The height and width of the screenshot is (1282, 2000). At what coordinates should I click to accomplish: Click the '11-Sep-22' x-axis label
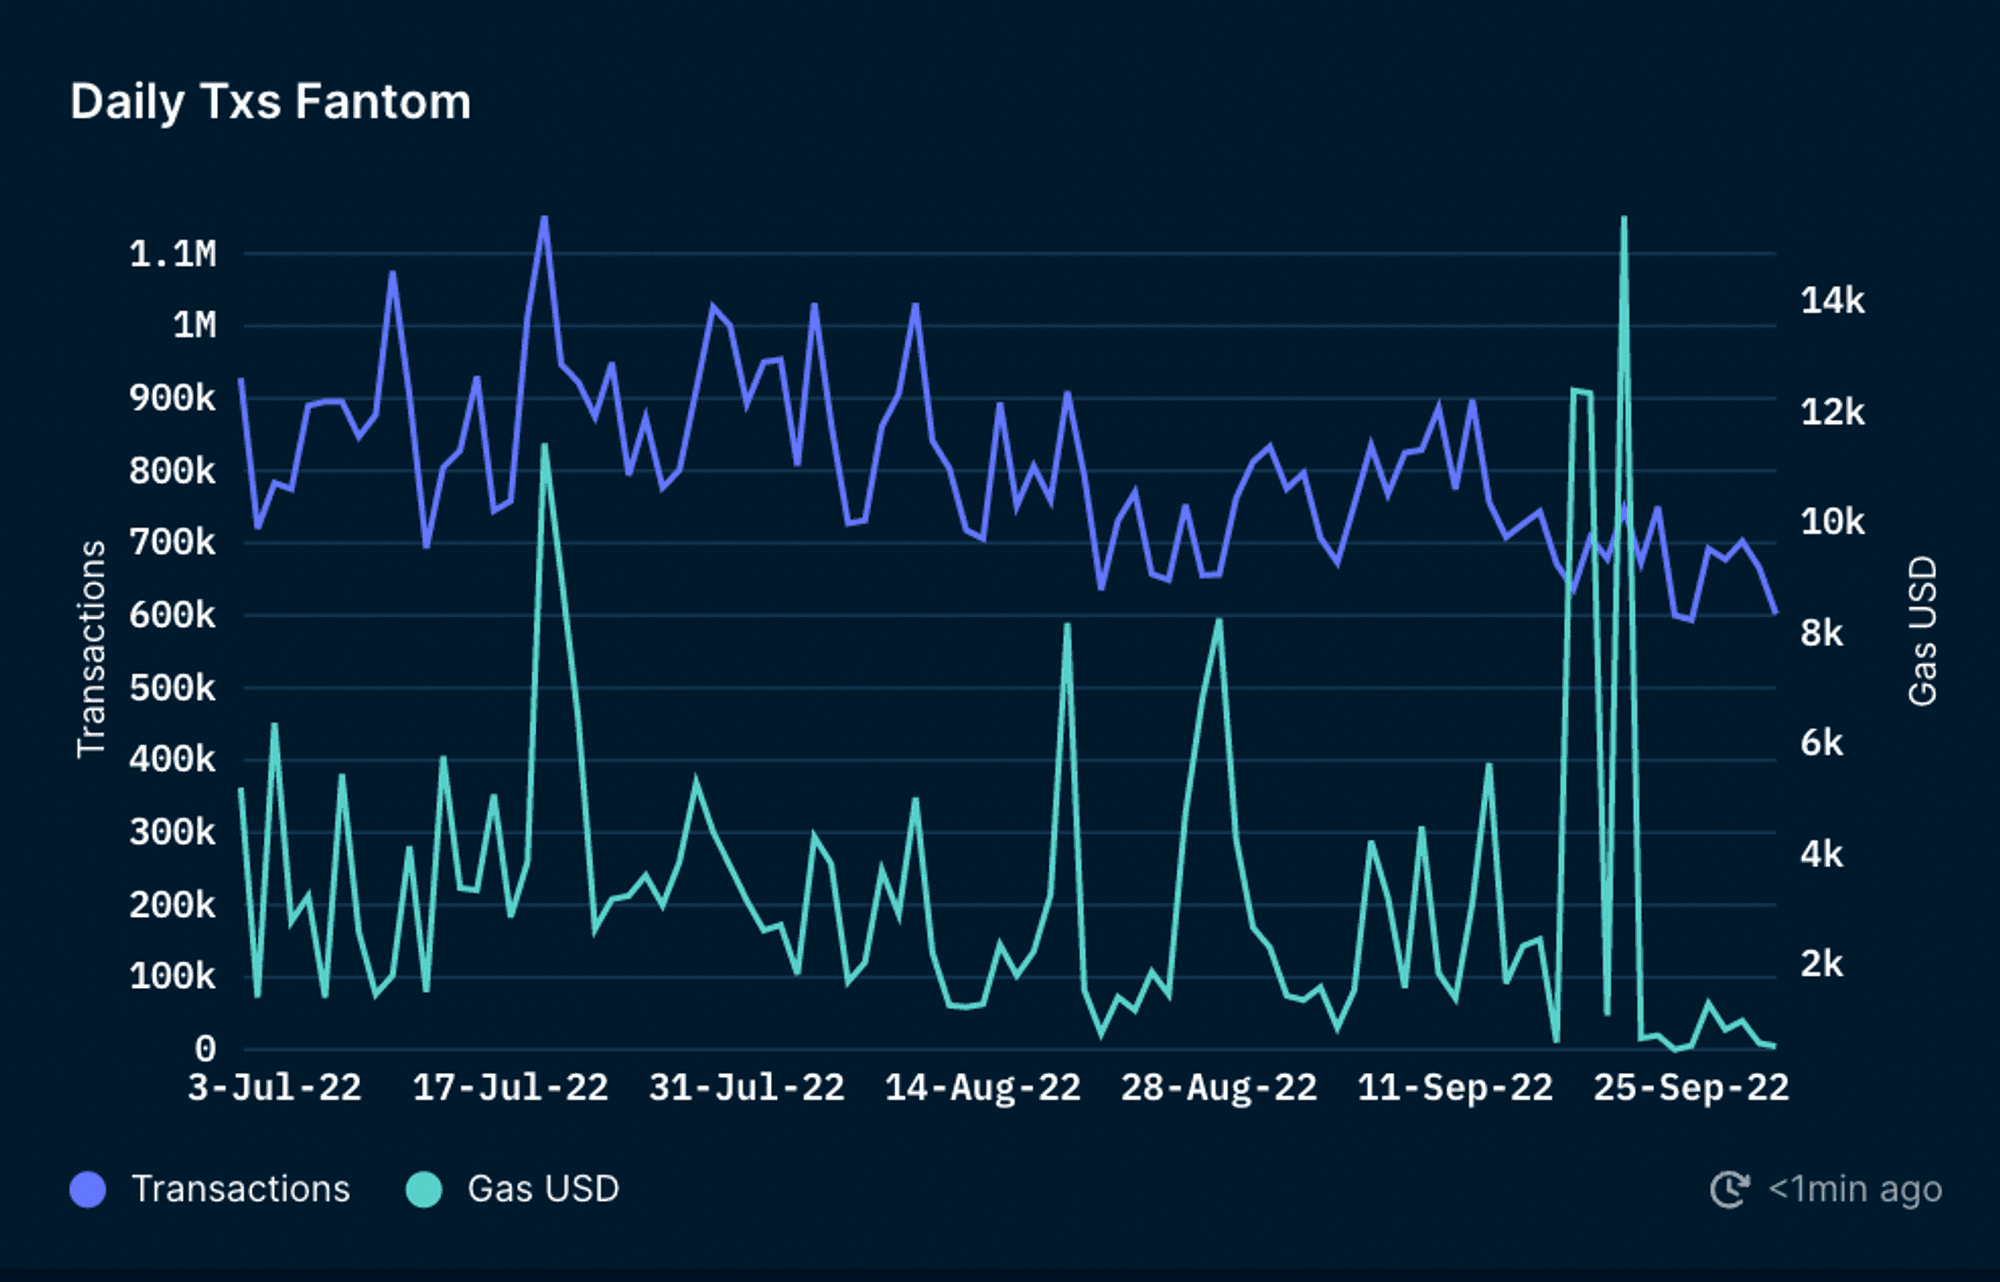tap(1455, 1087)
